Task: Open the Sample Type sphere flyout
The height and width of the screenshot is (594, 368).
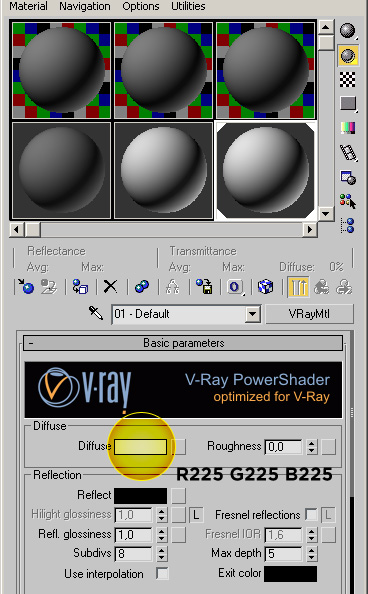Action: pos(347,31)
